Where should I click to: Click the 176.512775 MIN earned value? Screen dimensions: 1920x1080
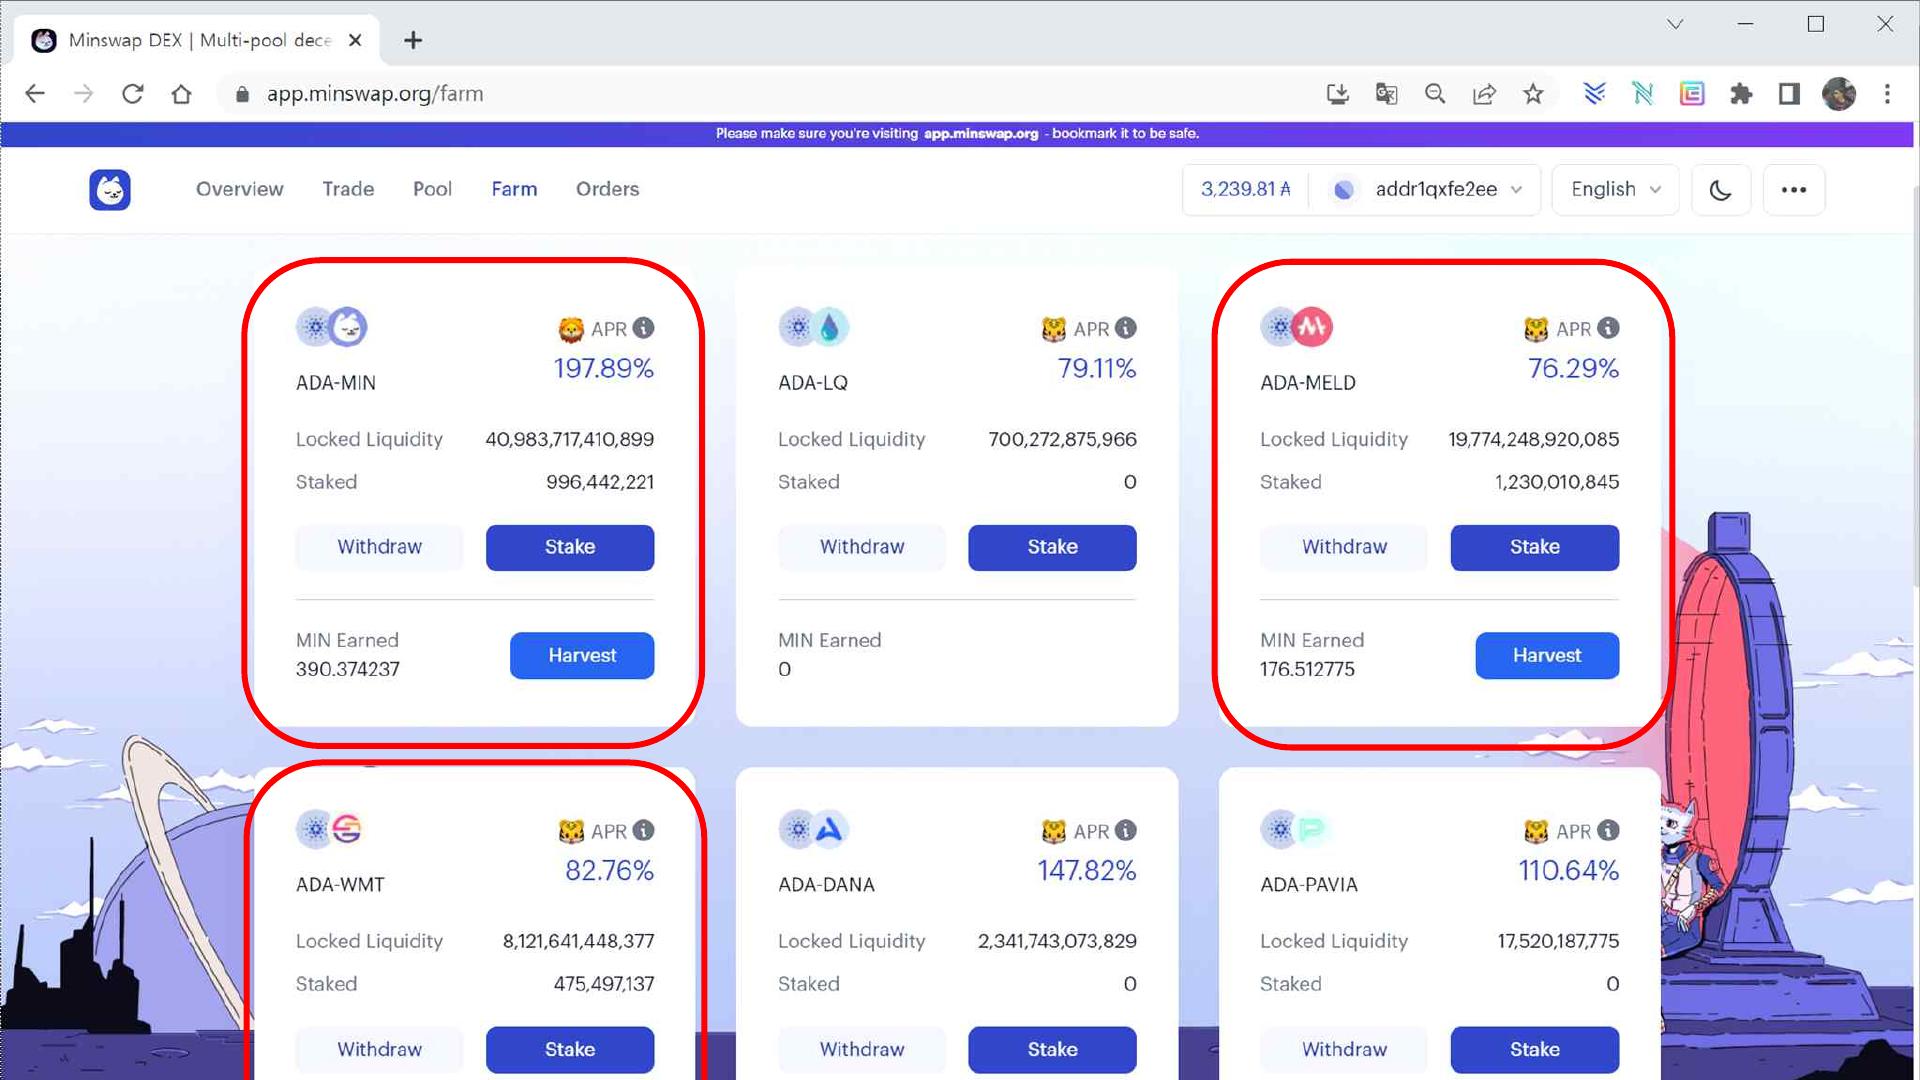pos(1307,669)
